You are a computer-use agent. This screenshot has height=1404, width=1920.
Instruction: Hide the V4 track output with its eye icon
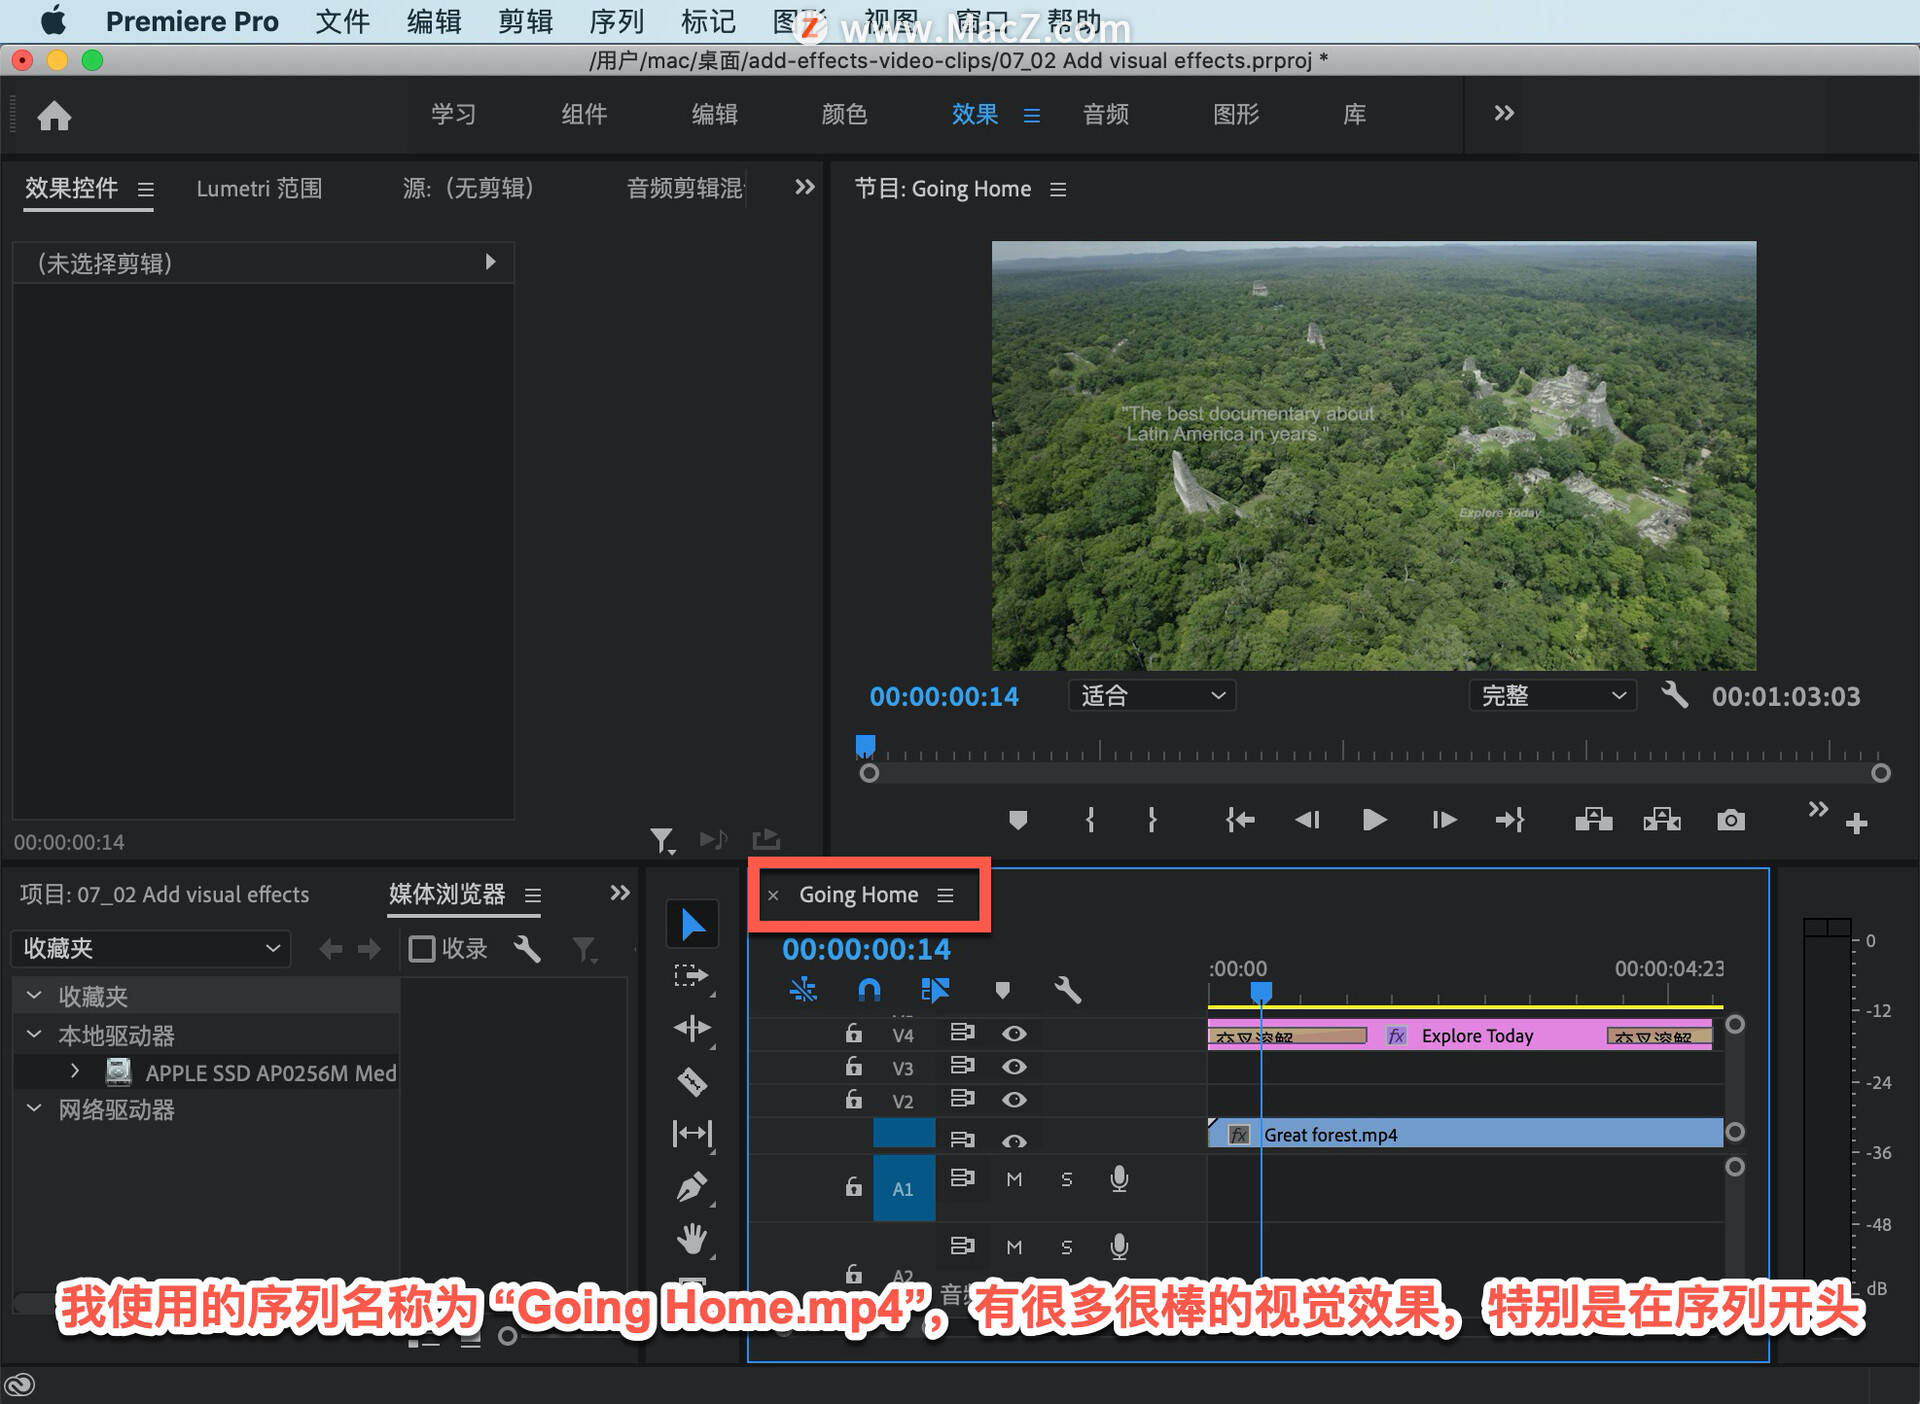click(1013, 1034)
